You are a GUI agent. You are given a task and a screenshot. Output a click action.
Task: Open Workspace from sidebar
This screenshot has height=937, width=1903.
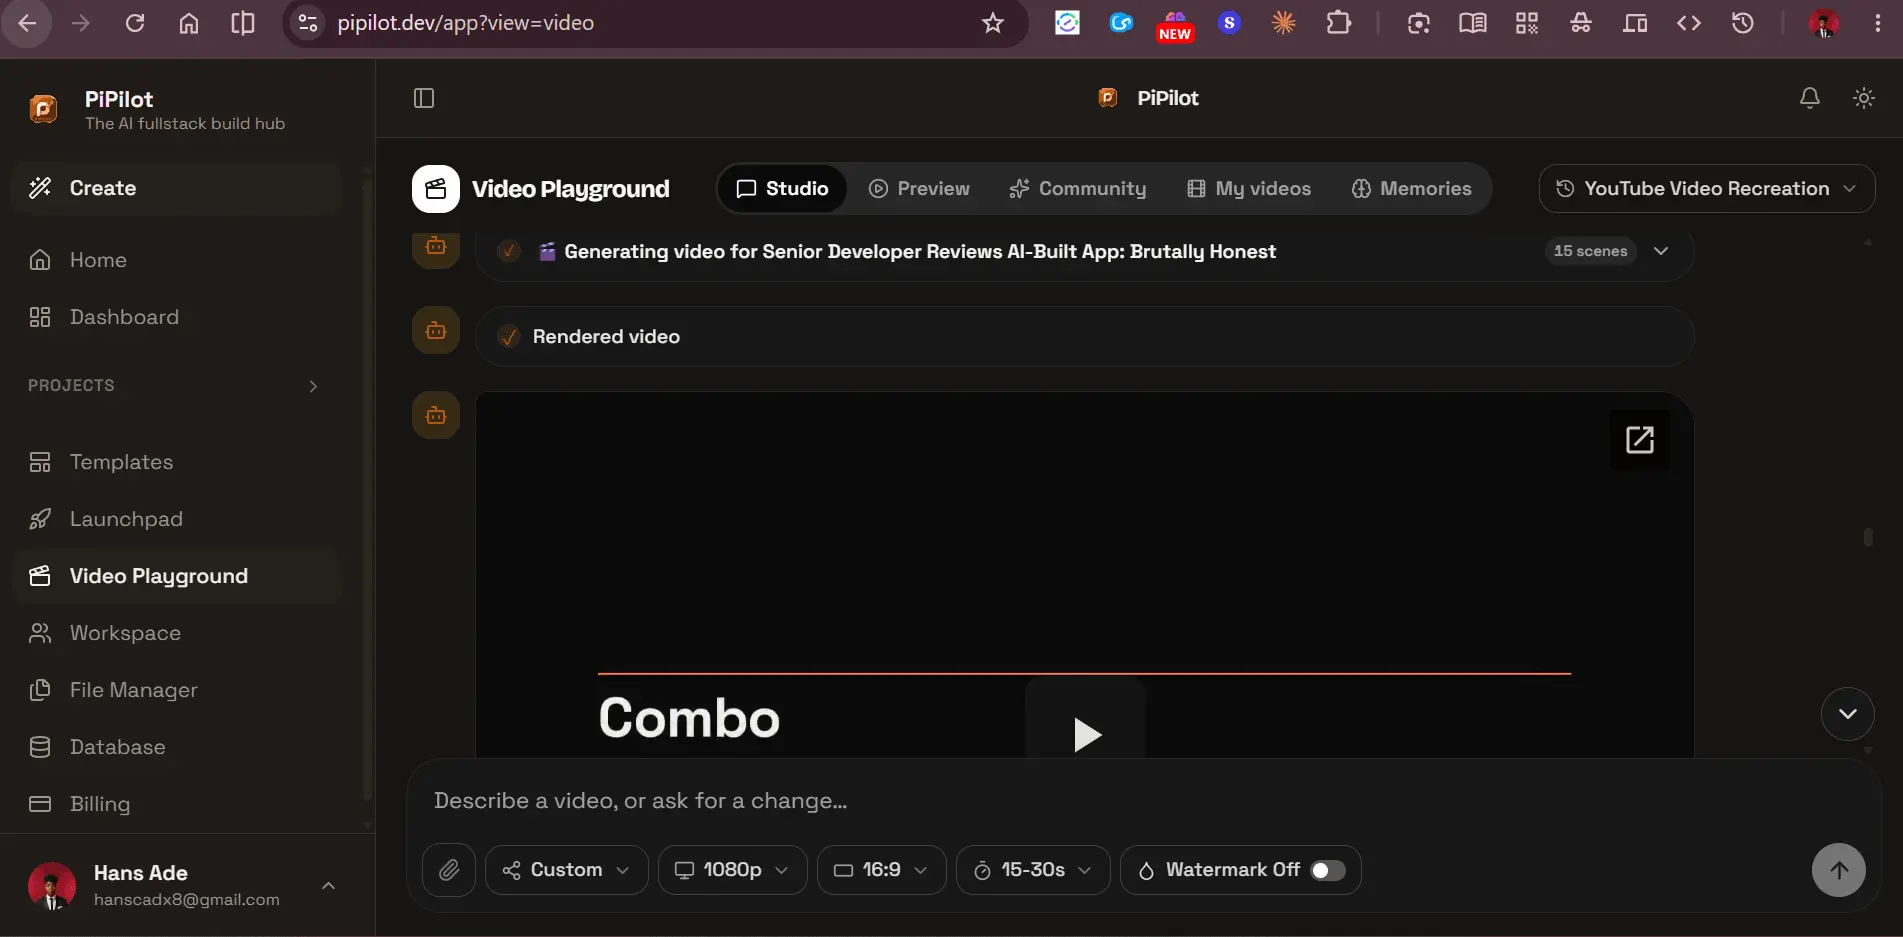click(x=177, y=633)
